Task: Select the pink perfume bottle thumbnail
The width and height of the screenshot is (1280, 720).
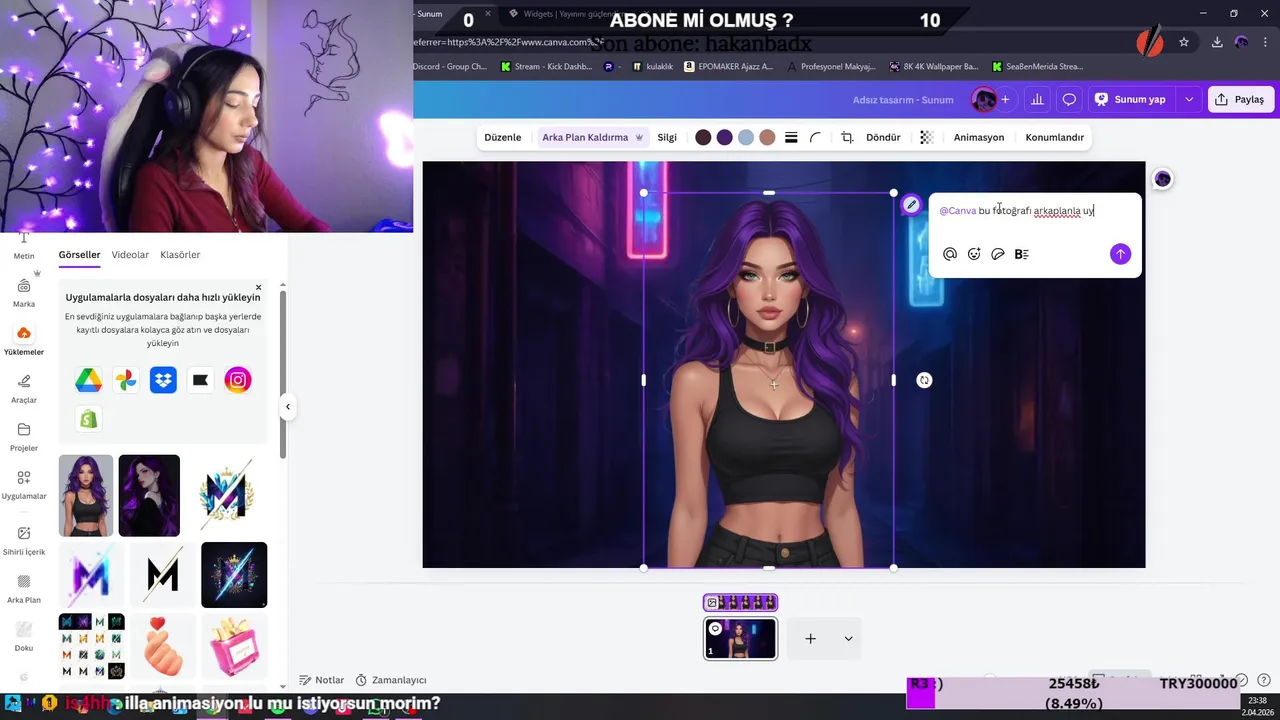Action: (234, 645)
